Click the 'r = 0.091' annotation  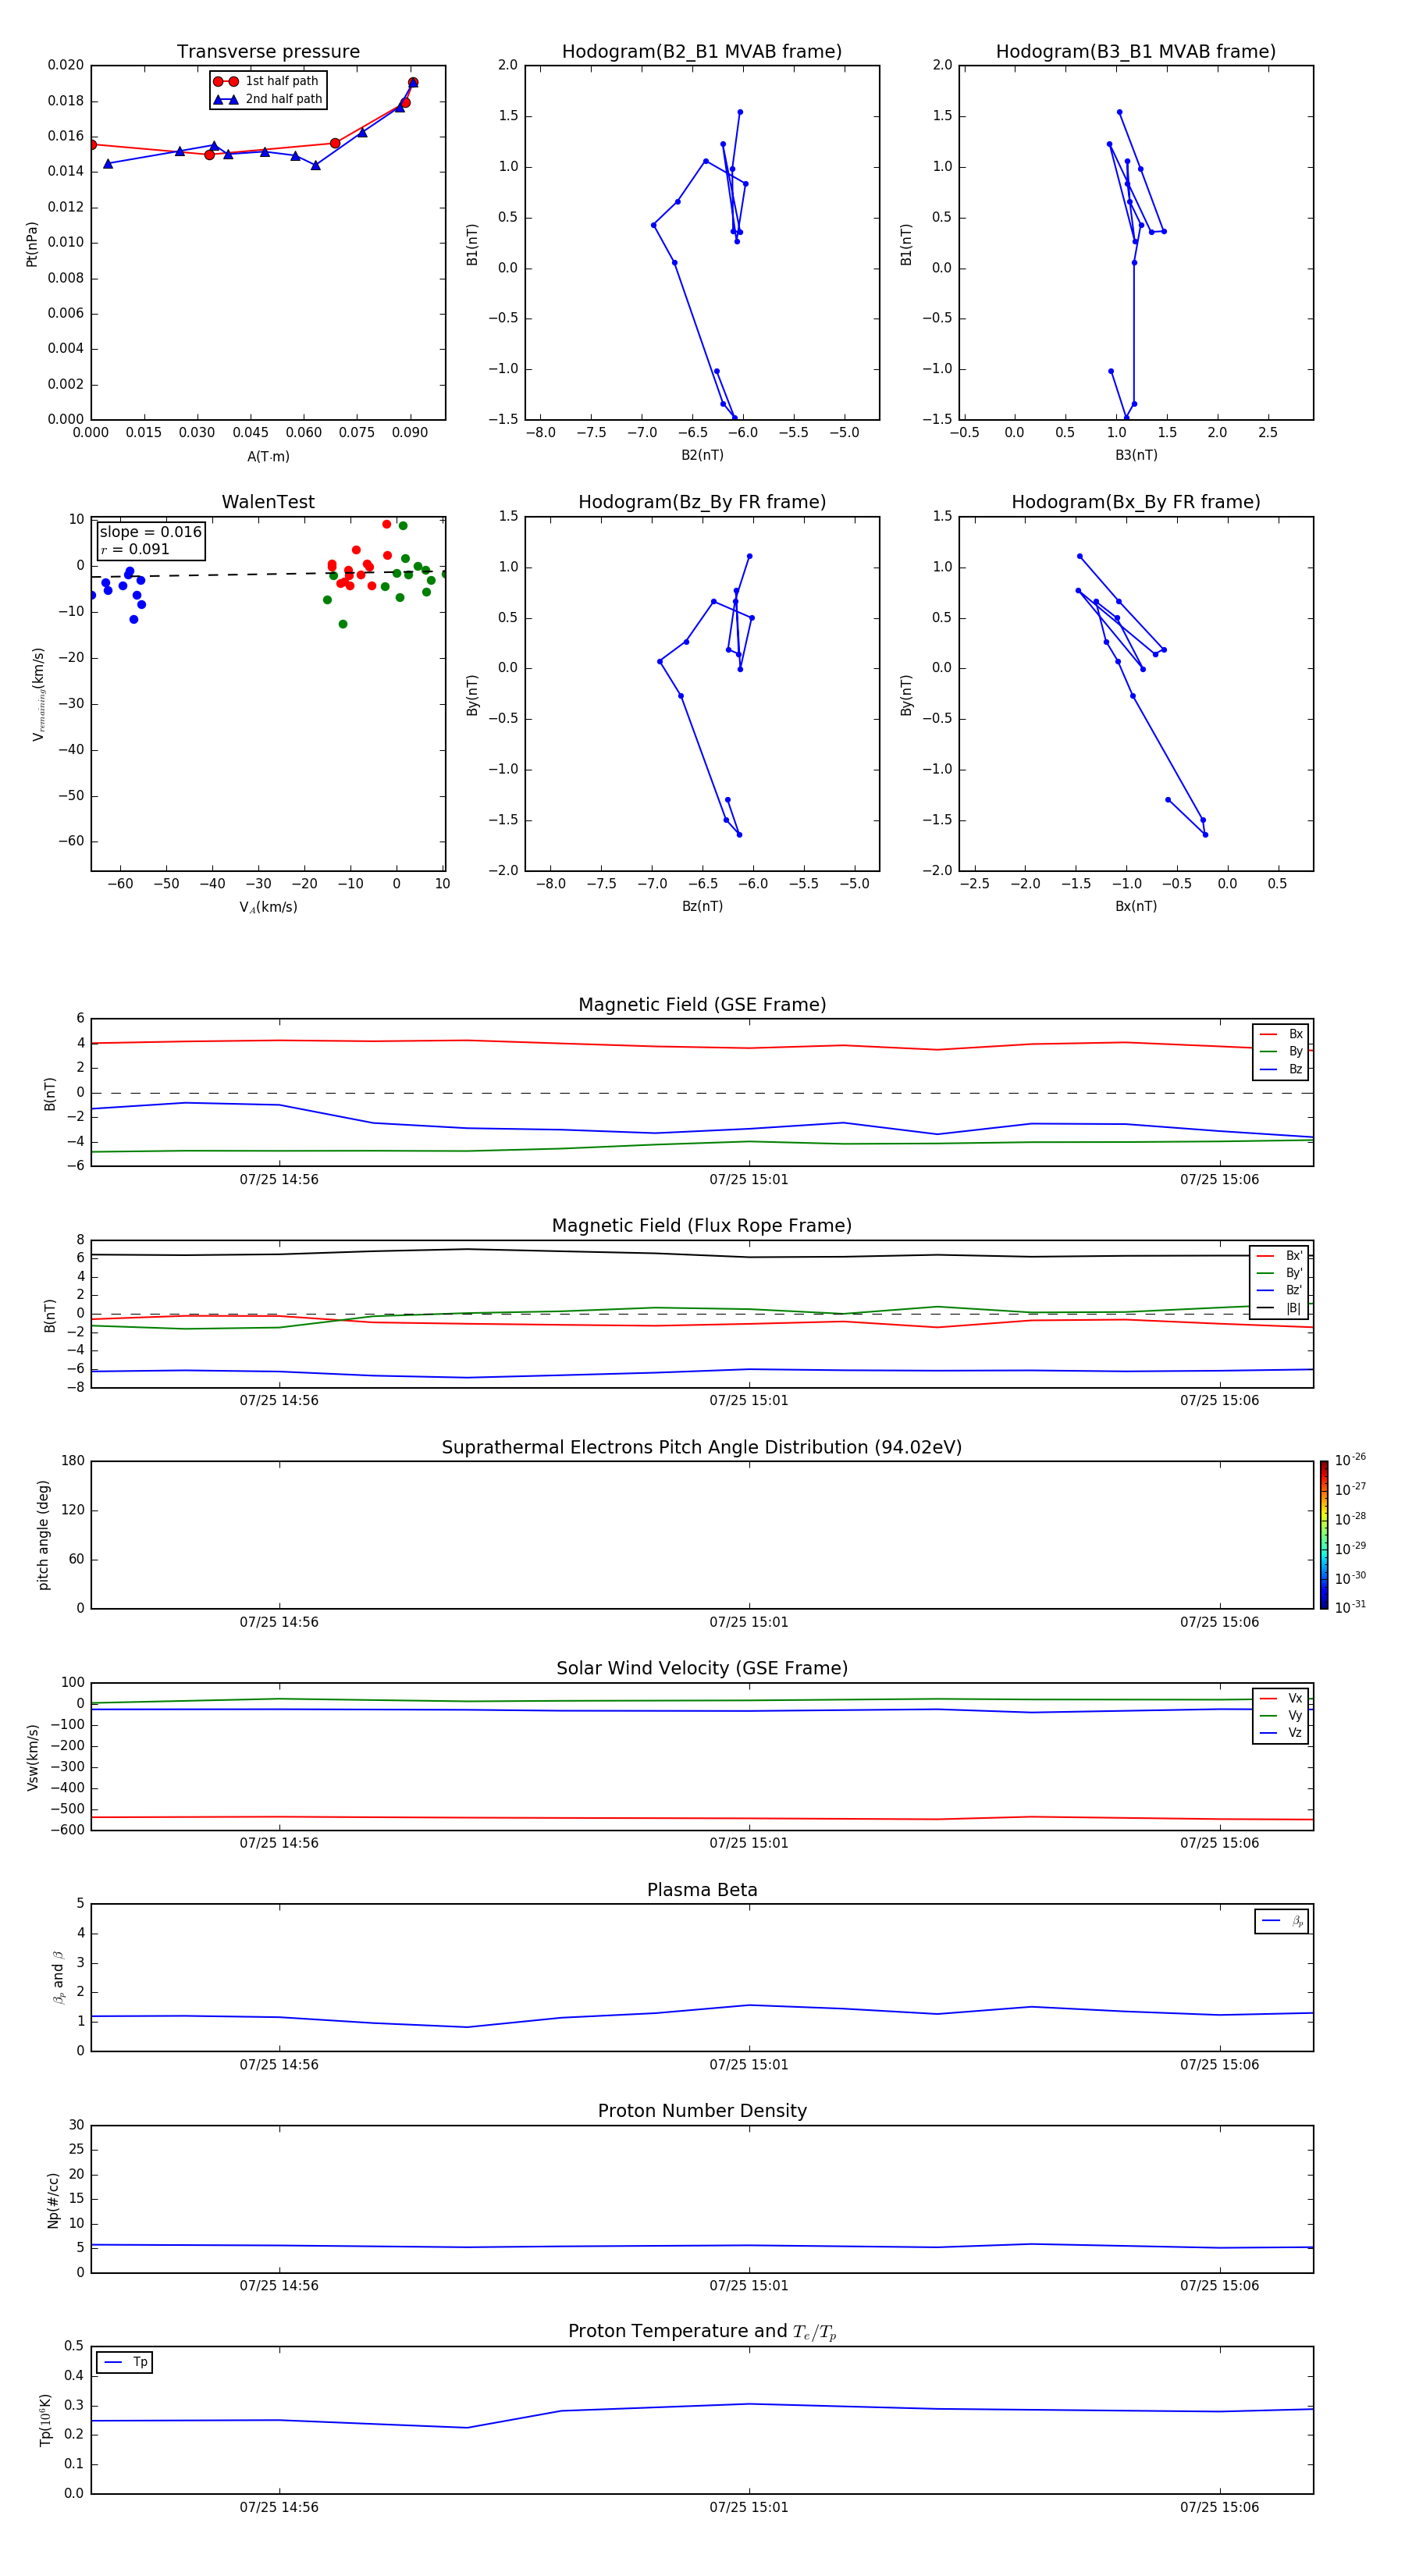pos(135,549)
